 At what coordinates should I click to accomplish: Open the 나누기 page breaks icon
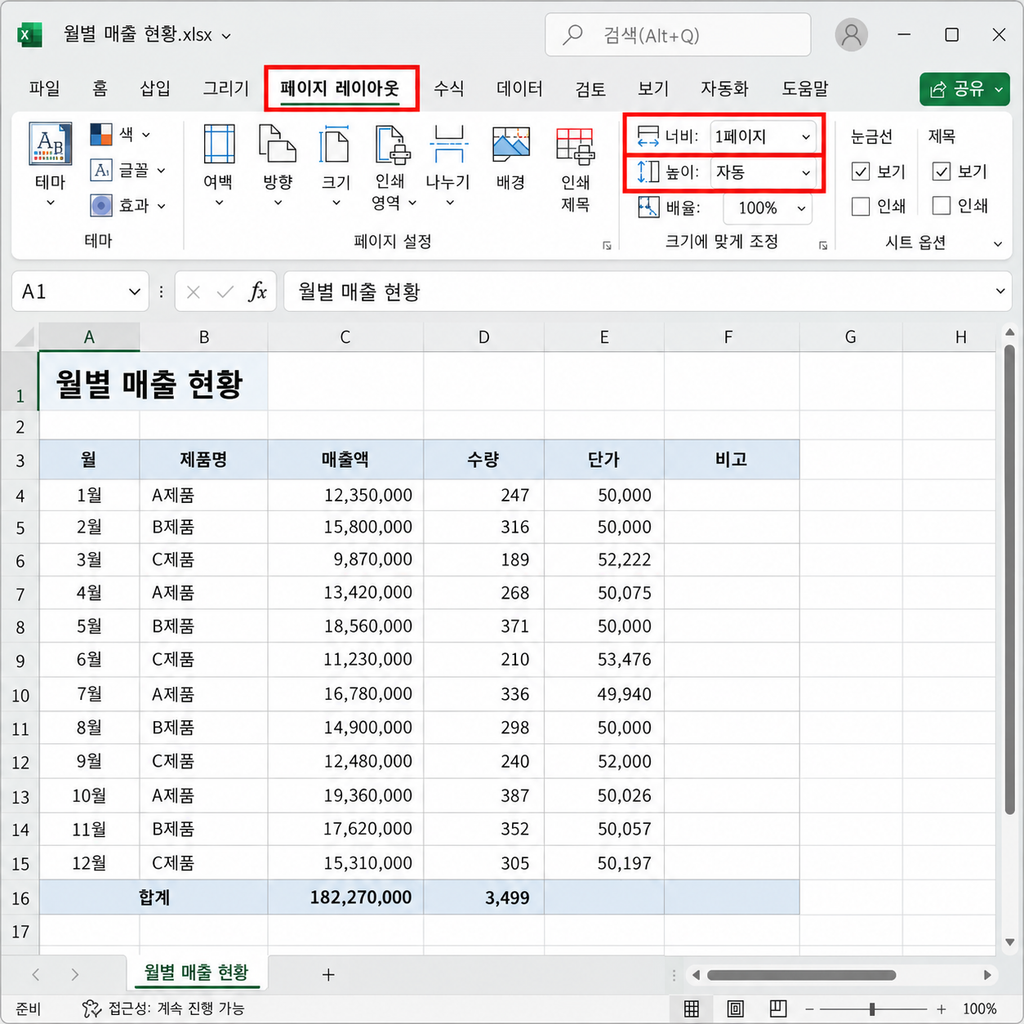click(x=449, y=144)
